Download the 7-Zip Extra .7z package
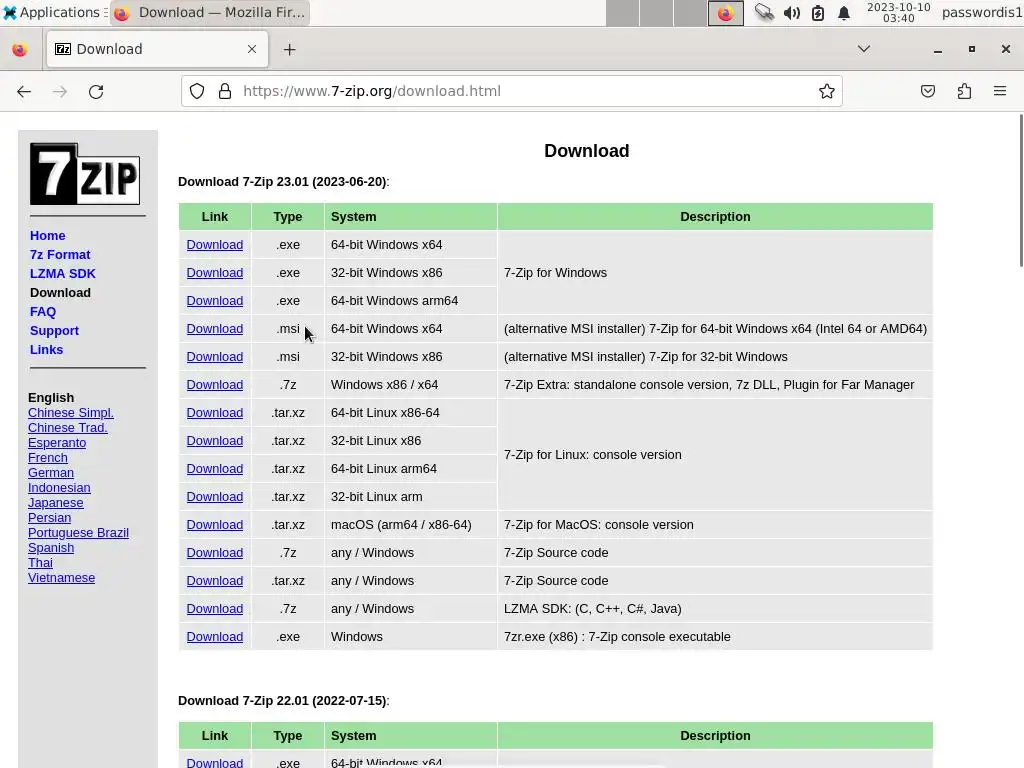The width and height of the screenshot is (1024, 768). click(x=215, y=385)
